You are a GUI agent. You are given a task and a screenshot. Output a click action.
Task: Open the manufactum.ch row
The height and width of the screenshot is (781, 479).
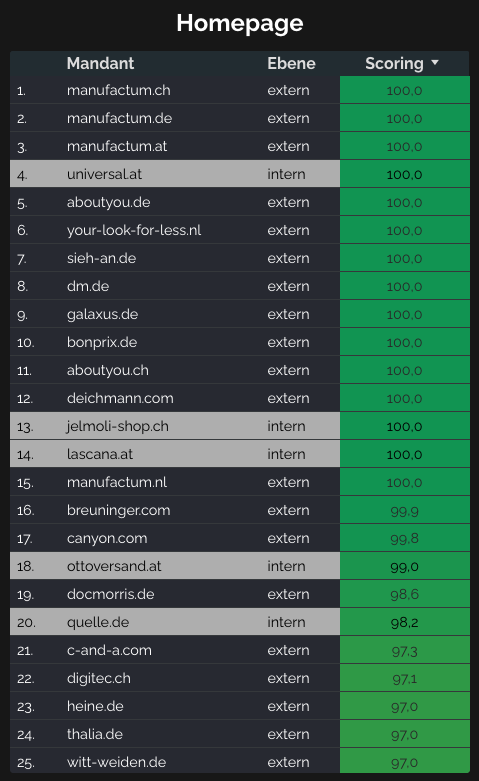coord(240,90)
